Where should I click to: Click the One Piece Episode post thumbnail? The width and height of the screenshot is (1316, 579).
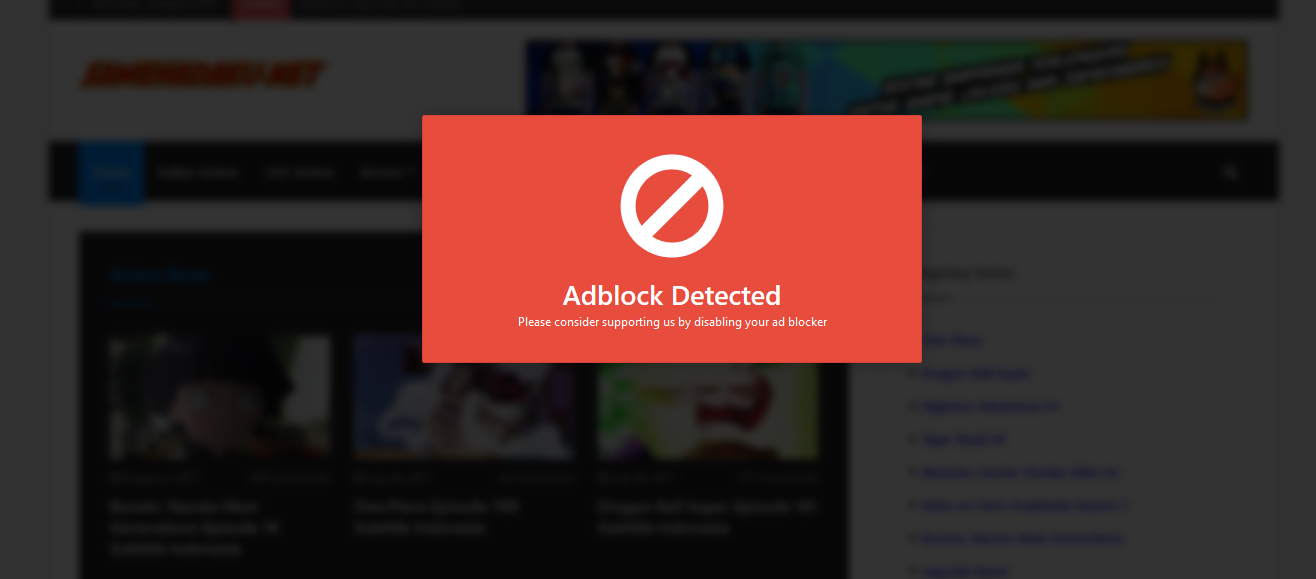click(x=463, y=397)
